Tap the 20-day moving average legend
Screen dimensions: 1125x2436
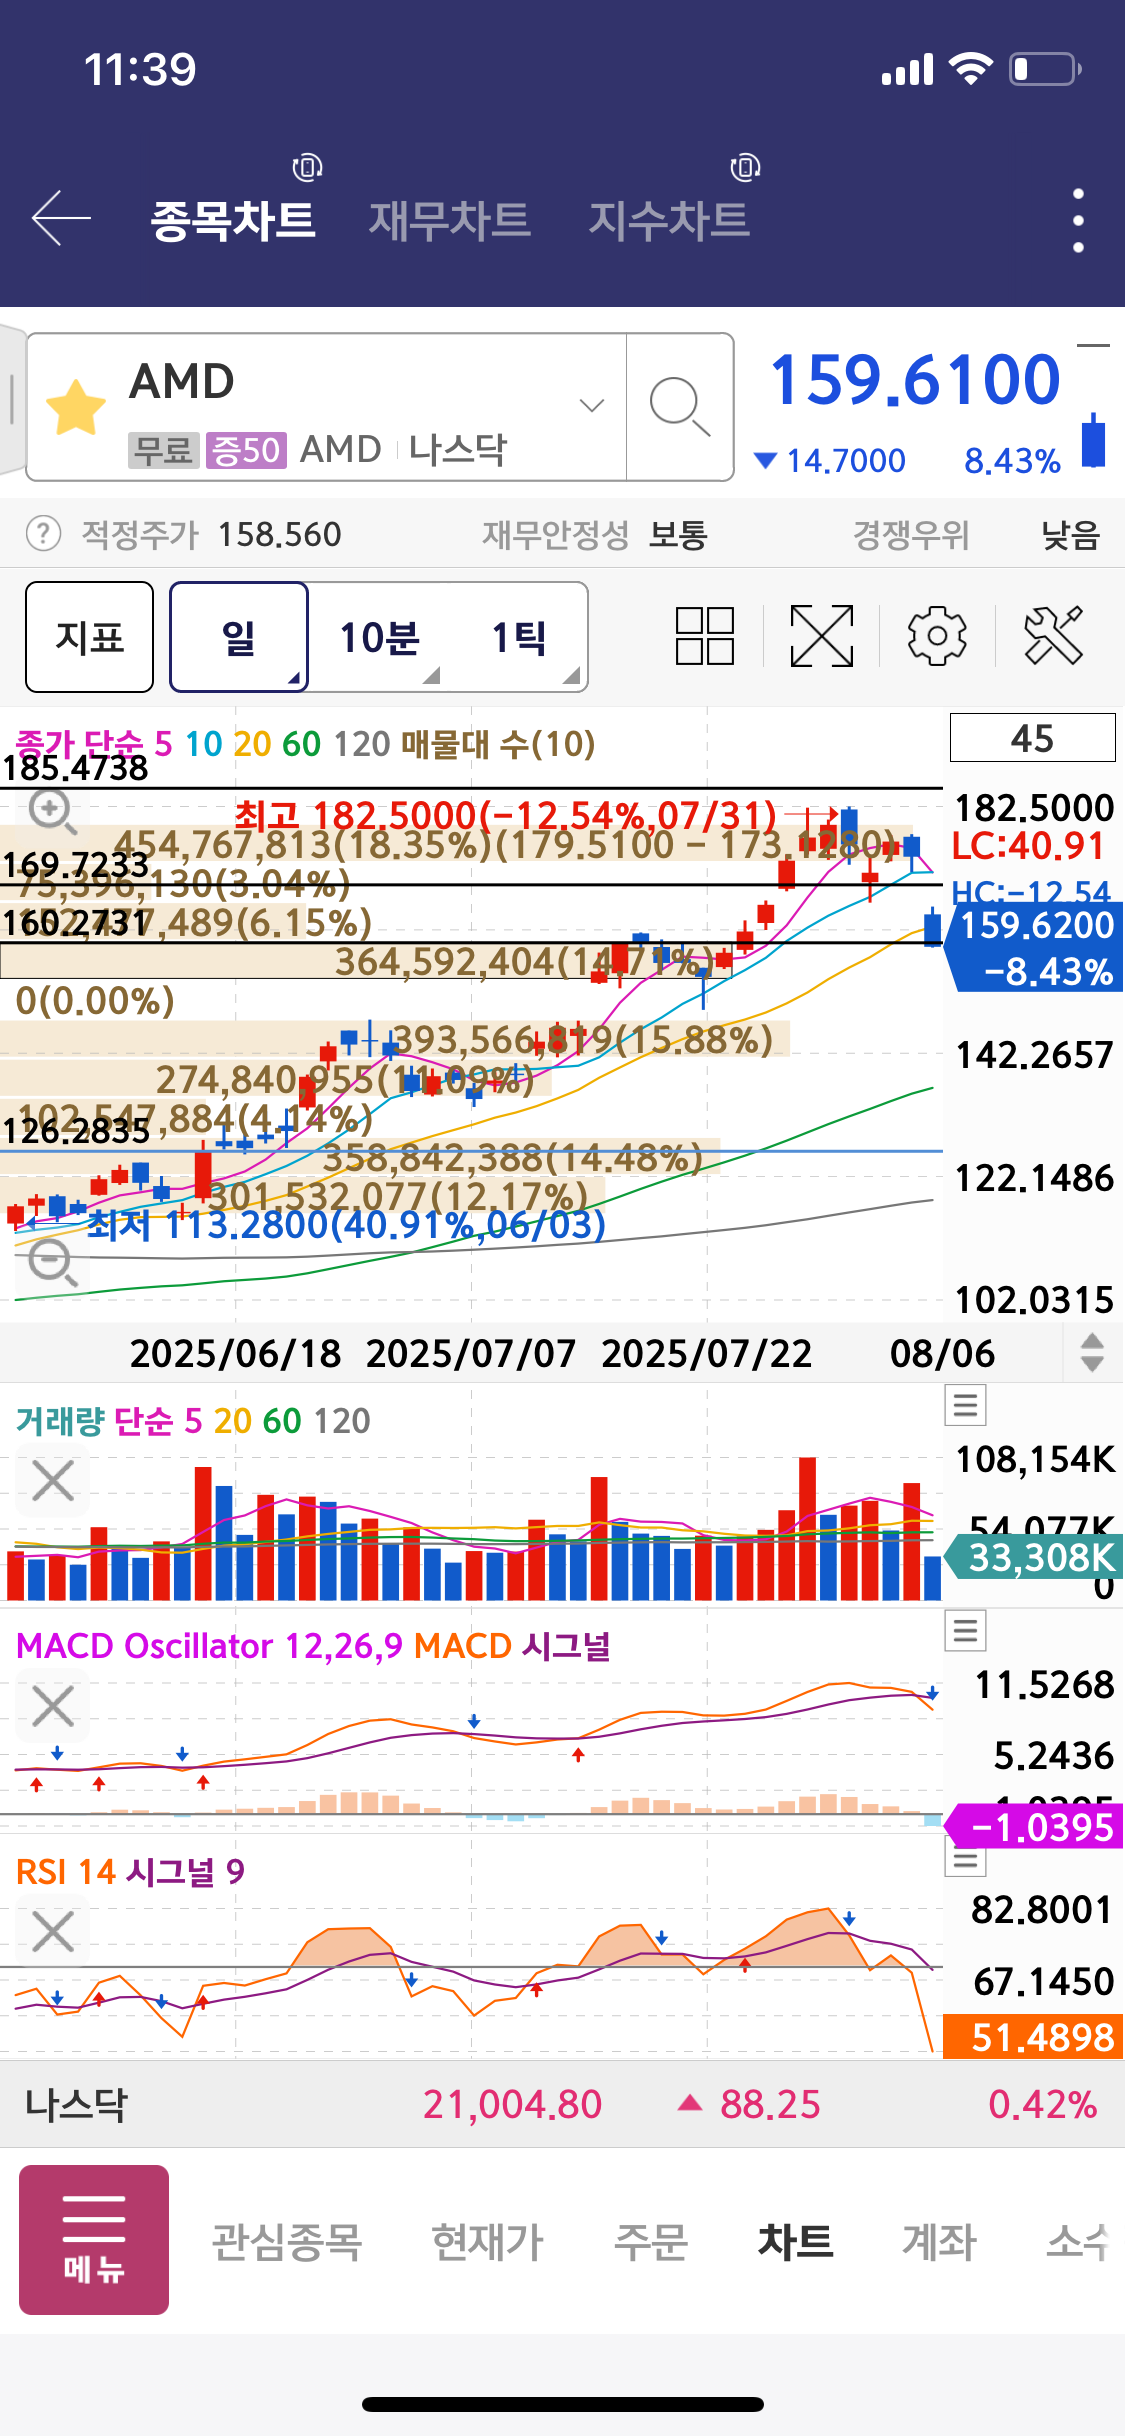point(252,744)
